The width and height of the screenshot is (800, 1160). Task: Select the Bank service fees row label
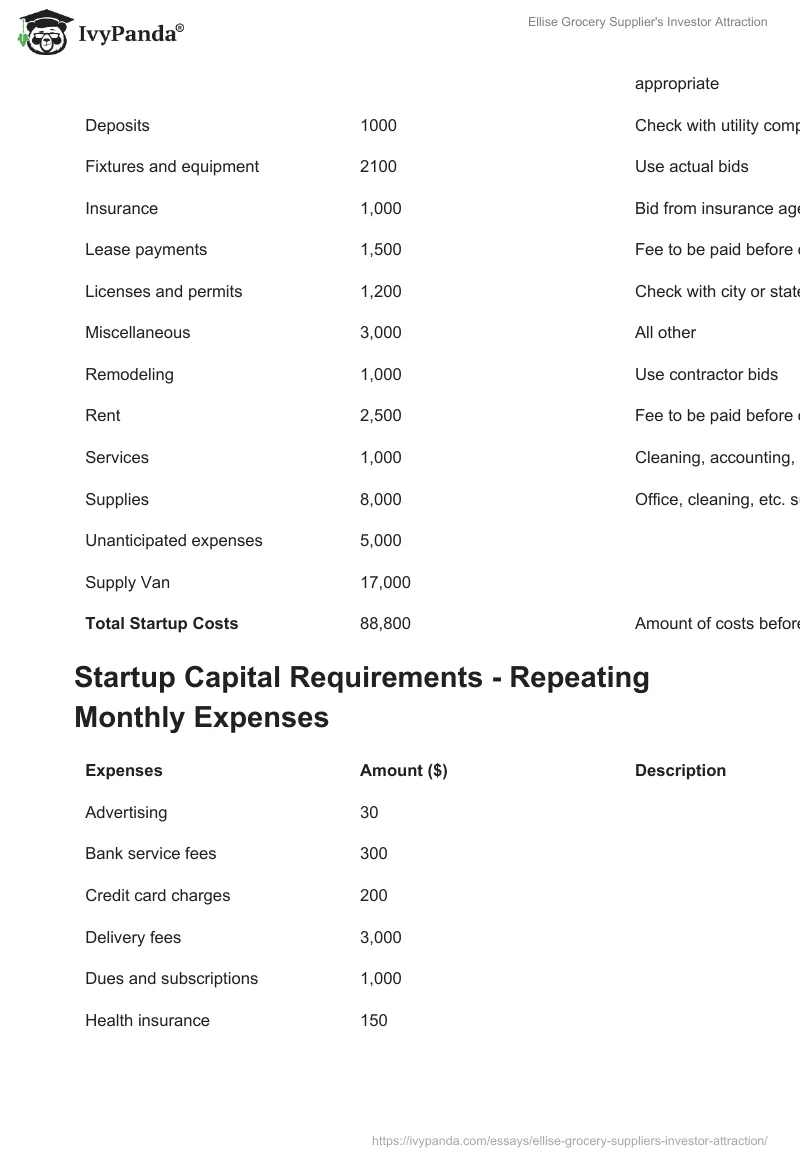pos(151,853)
